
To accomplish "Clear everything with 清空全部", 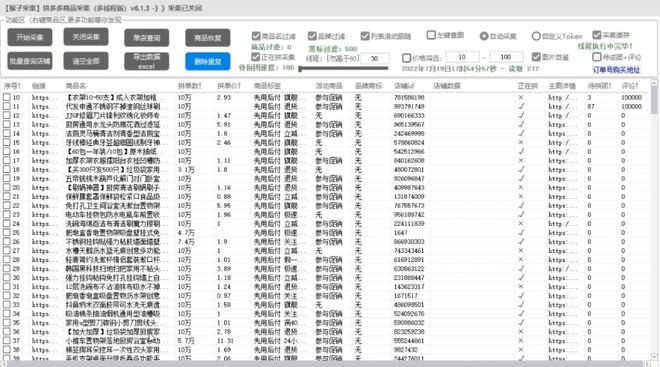I will click(x=86, y=61).
